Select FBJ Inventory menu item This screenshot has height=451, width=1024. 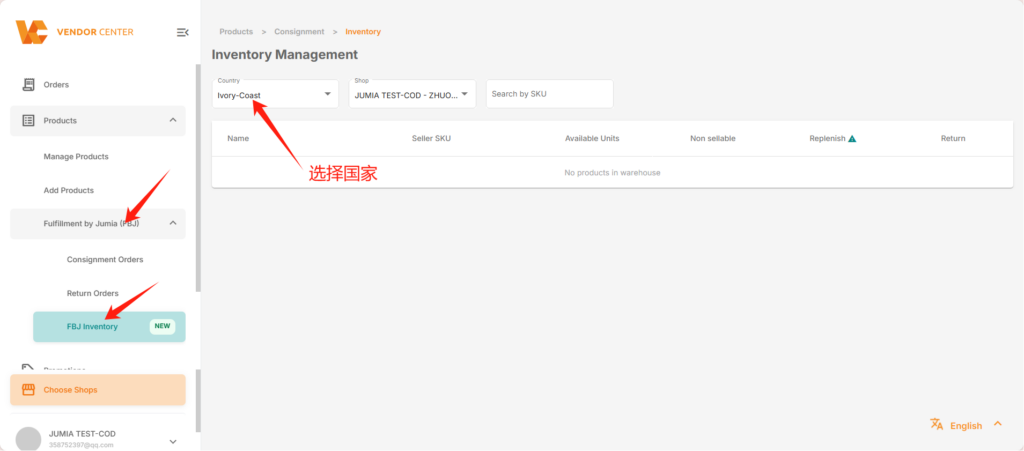(110, 326)
